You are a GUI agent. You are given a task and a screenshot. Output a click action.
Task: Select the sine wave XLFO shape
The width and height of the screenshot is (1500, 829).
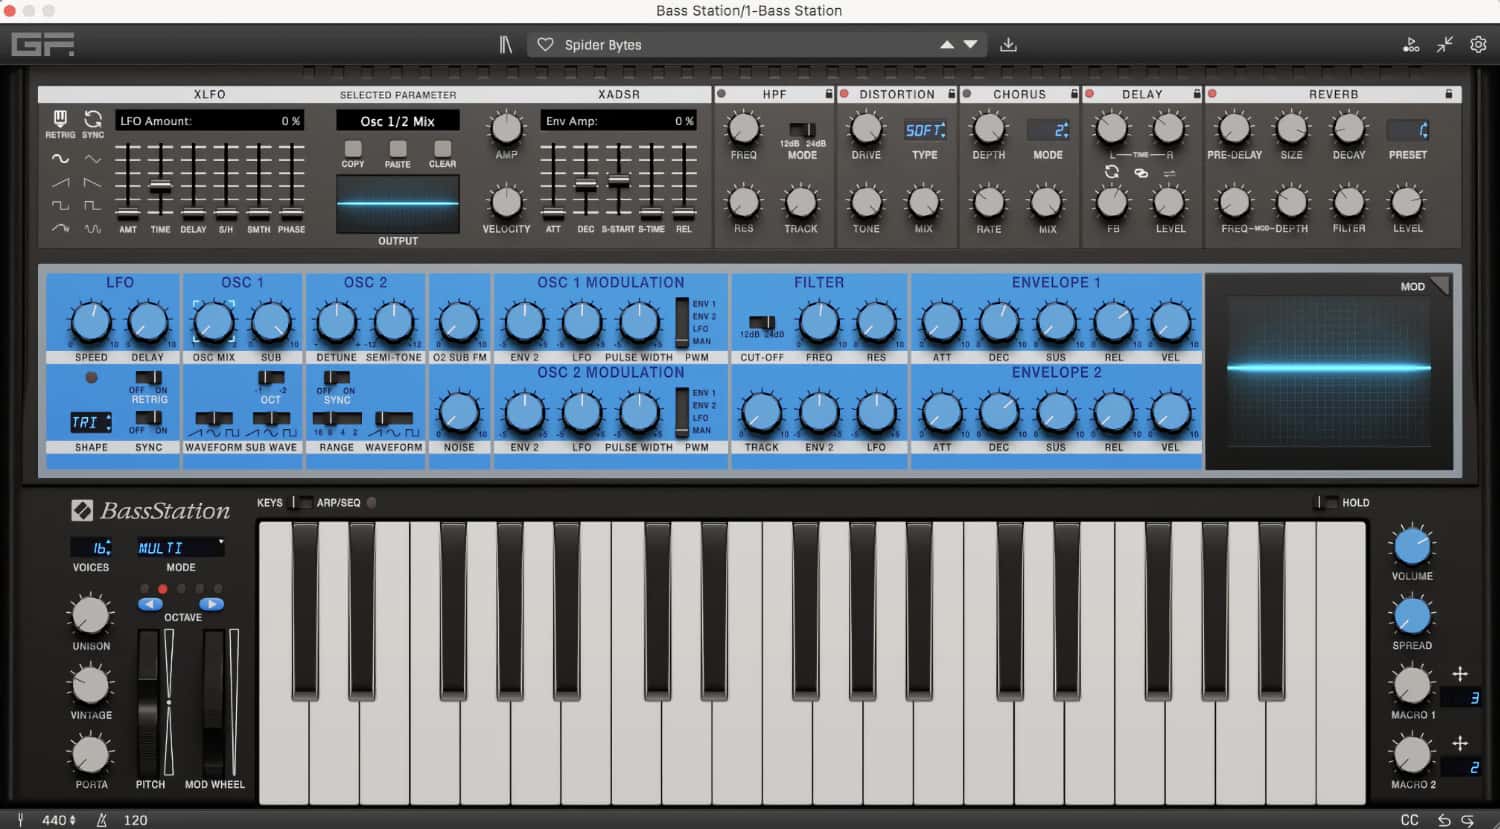click(61, 160)
